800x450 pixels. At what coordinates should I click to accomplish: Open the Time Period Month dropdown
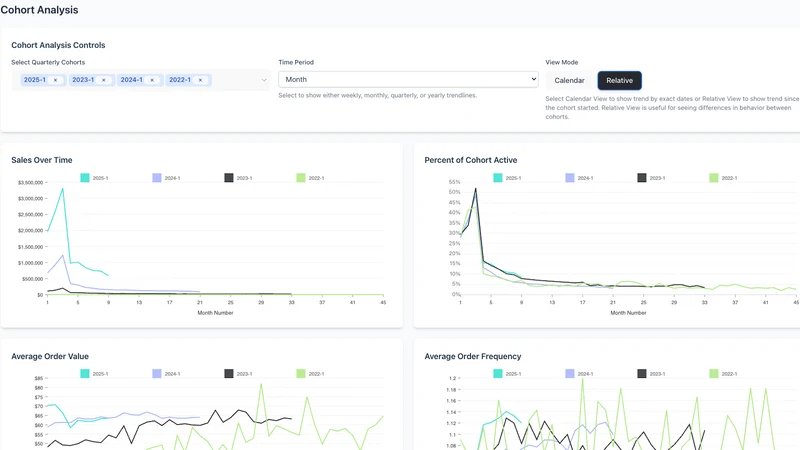point(408,80)
